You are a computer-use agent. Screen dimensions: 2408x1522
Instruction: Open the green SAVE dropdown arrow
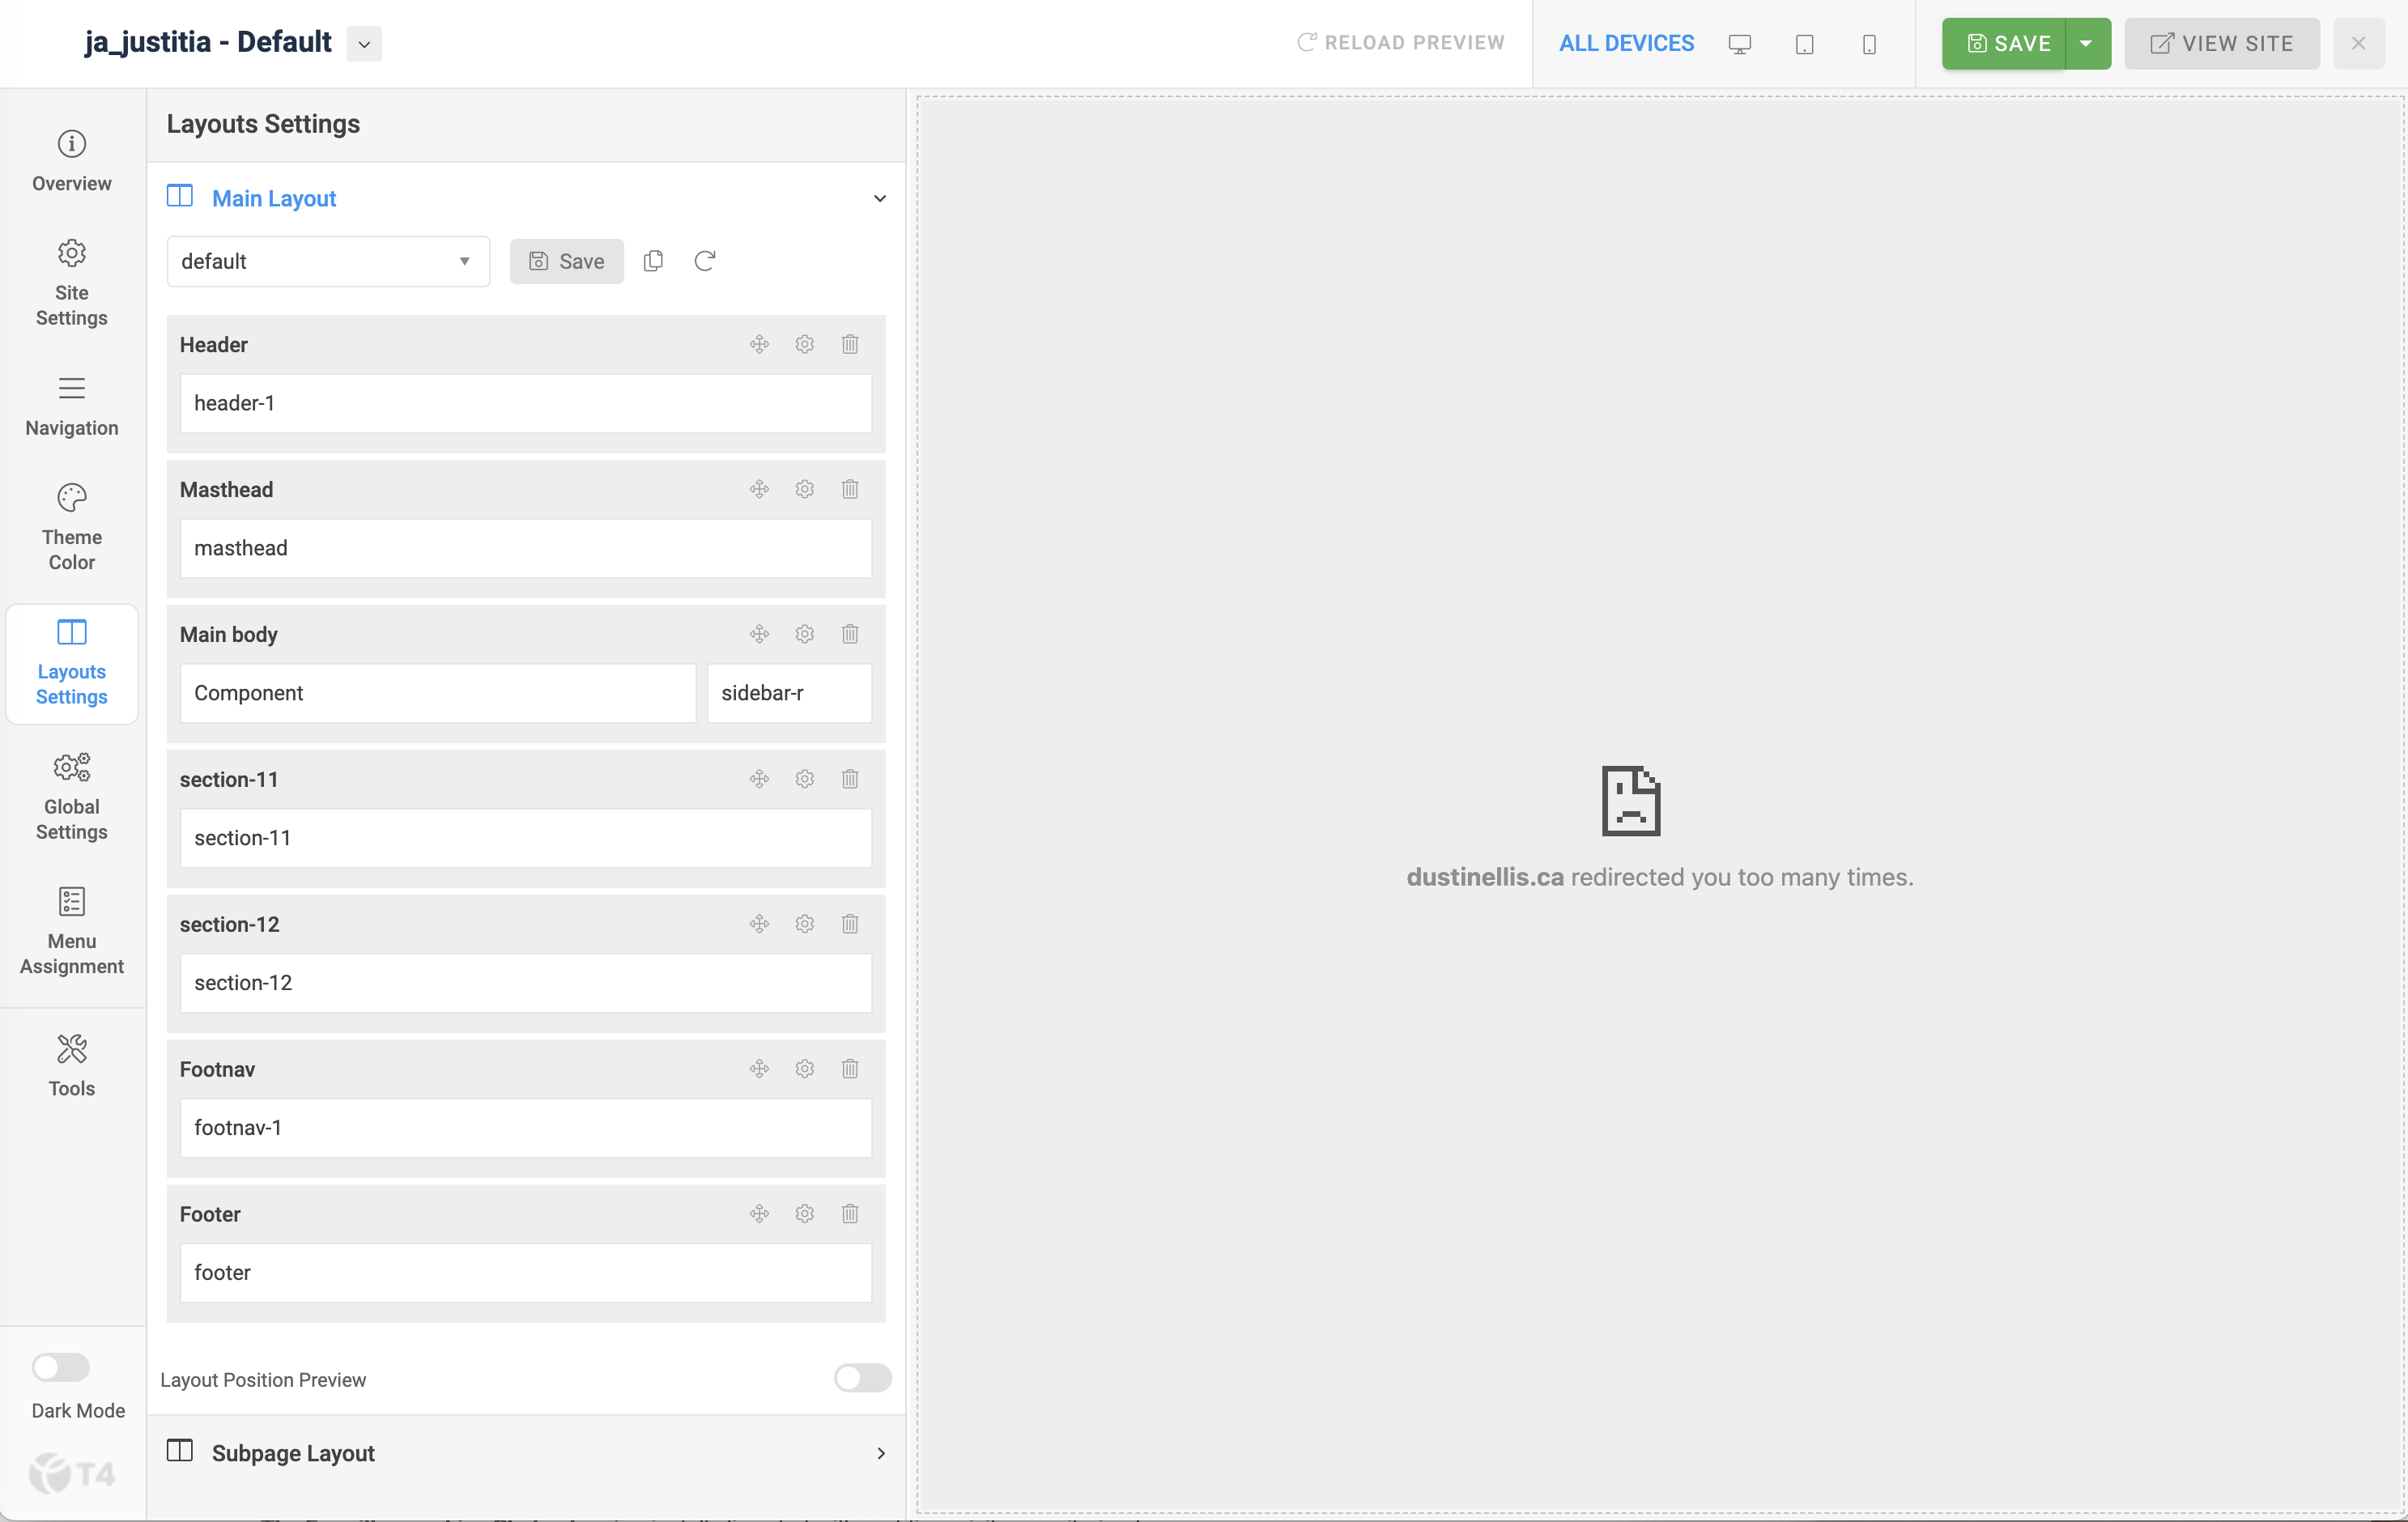tap(2086, 44)
